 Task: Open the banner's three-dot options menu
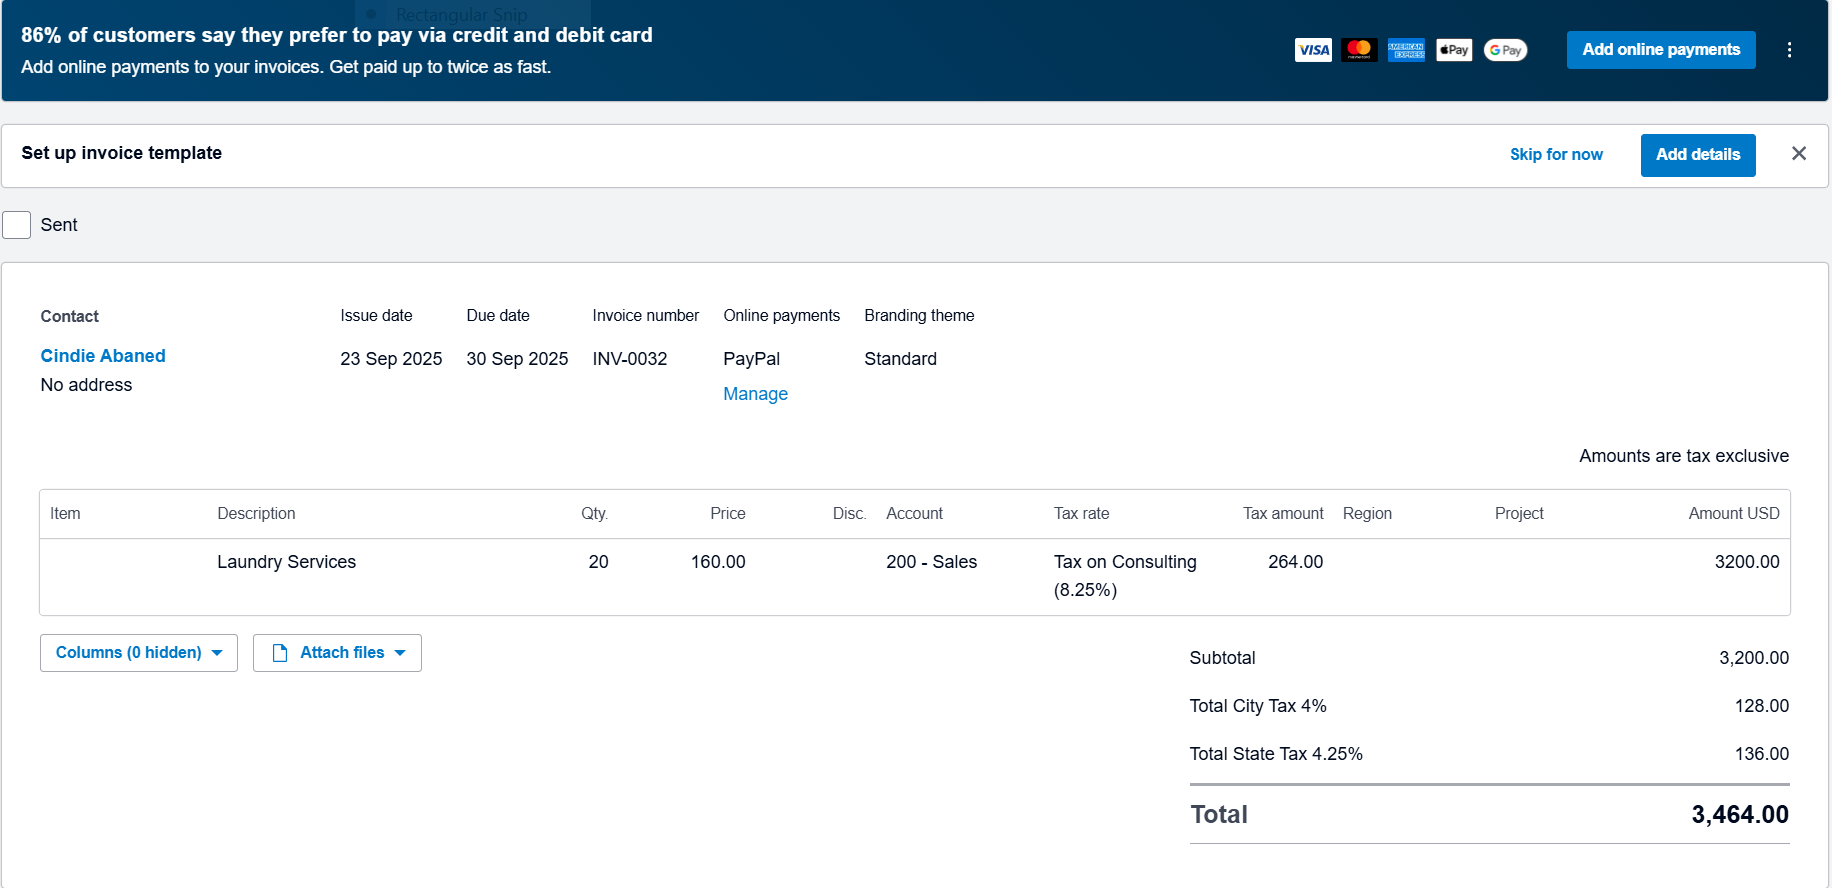click(x=1789, y=50)
